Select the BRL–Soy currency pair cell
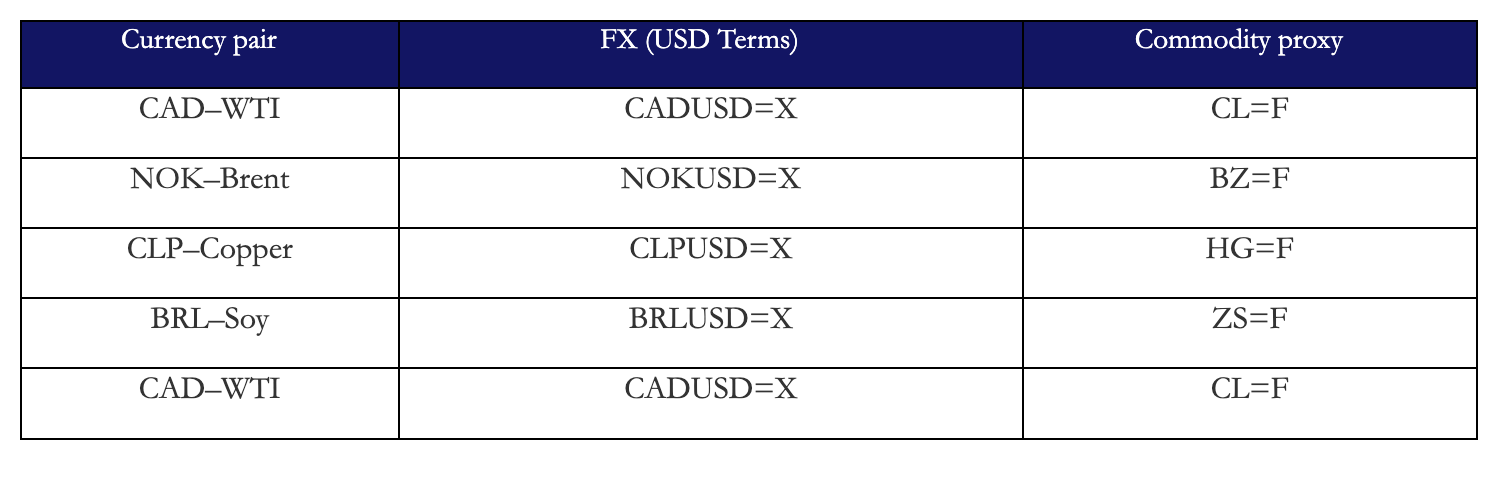The height and width of the screenshot is (482, 1504). (x=209, y=319)
